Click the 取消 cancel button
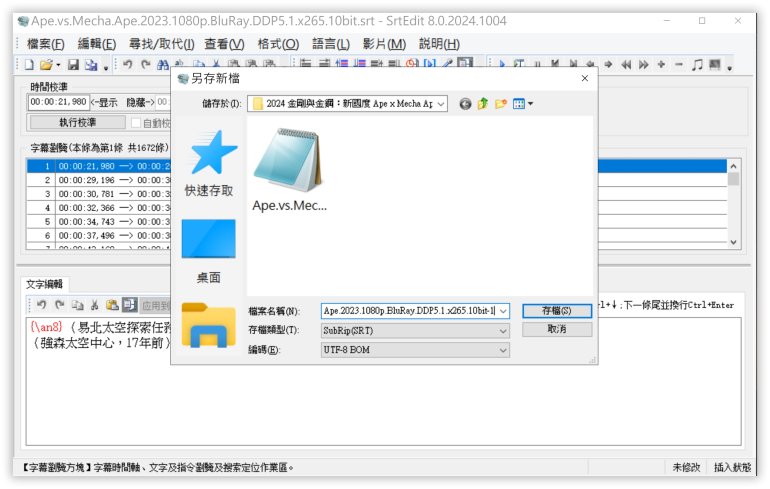This screenshot has height=489, width=770. click(x=557, y=329)
